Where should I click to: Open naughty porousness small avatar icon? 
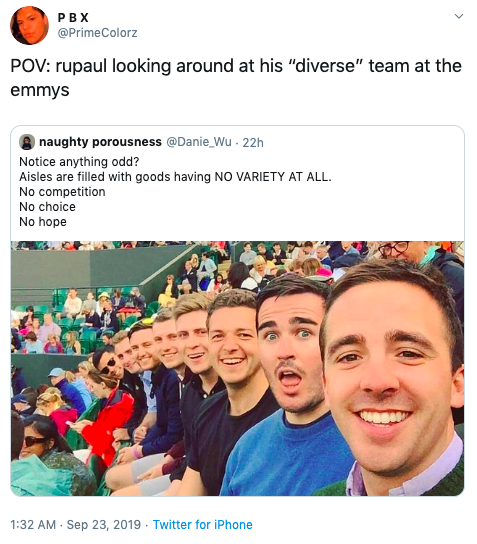pos(27,142)
